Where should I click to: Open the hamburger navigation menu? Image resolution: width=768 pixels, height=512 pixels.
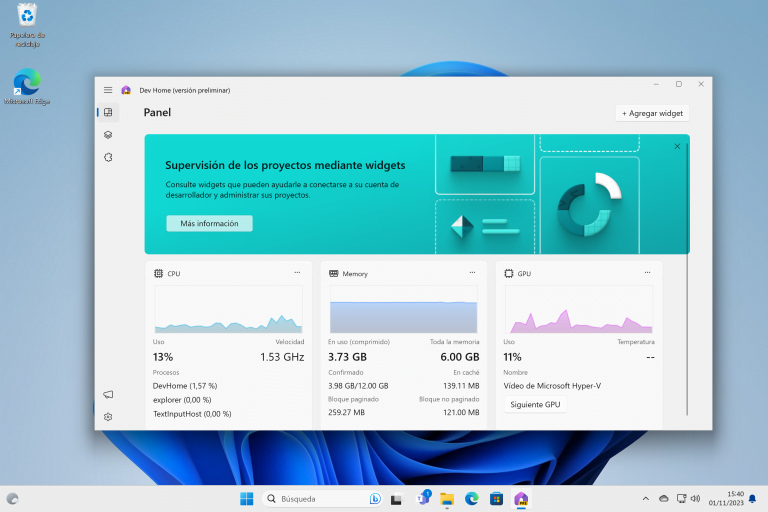[x=108, y=90]
